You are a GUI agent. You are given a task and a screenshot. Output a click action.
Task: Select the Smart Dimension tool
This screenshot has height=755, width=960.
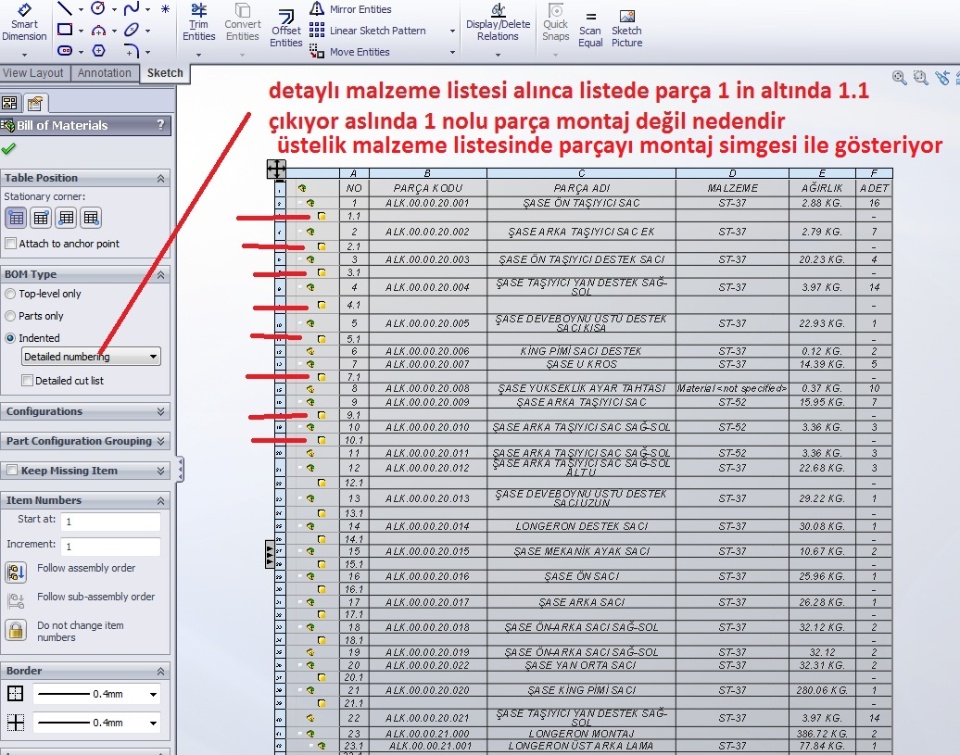pos(24,23)
